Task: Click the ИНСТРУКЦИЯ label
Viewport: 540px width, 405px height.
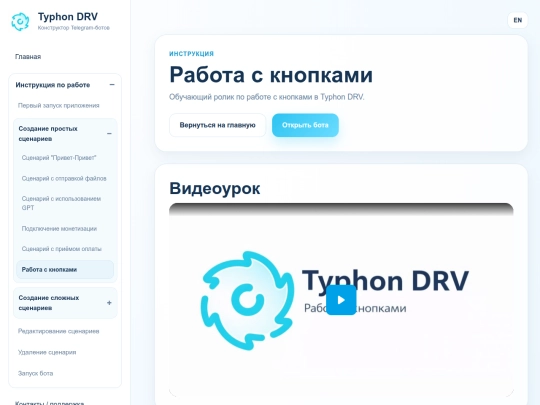Action: pos(191,54)
